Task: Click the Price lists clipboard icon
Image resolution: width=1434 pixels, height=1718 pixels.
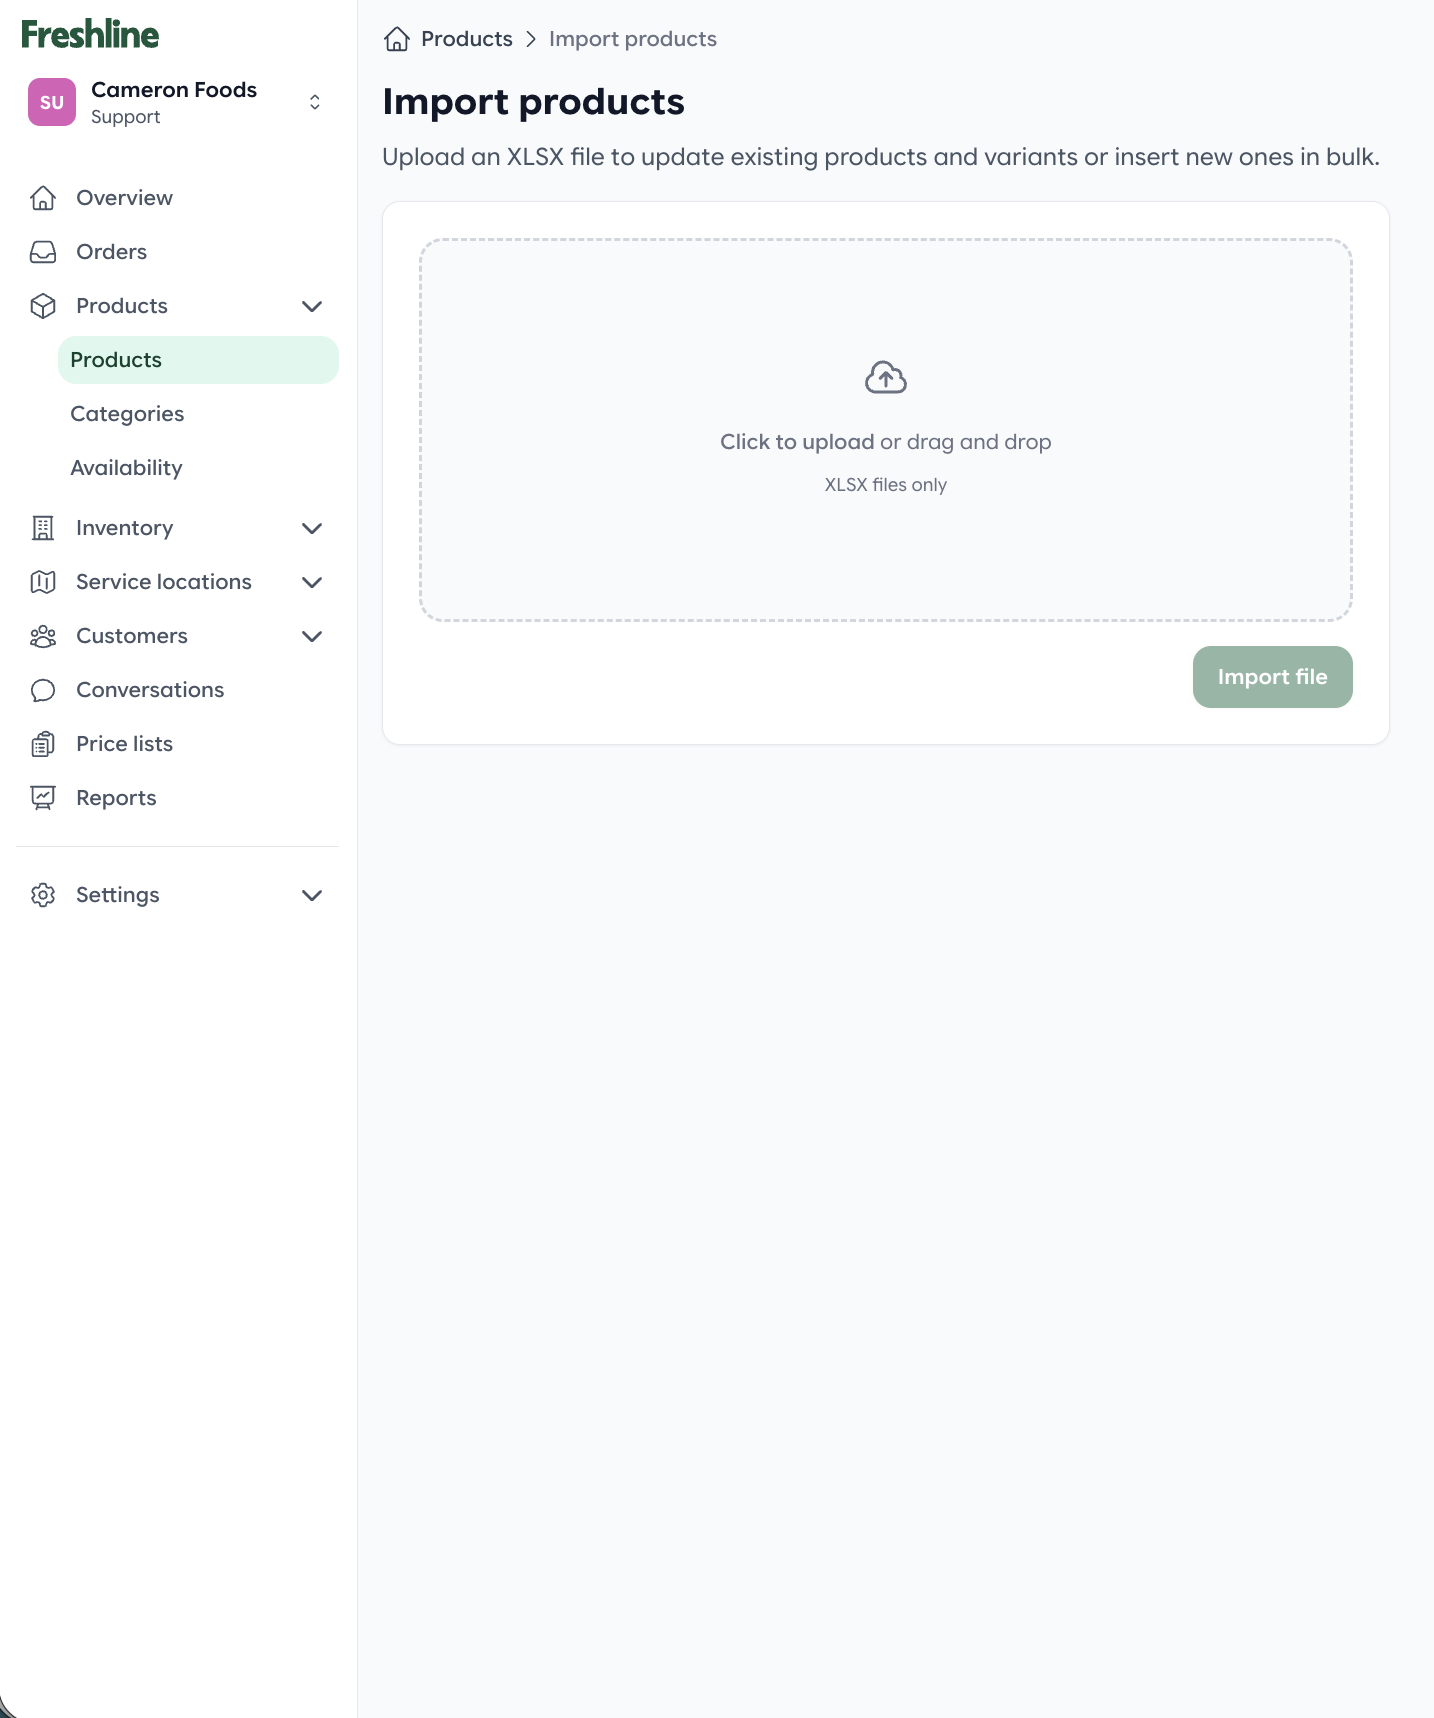Action: (x=43, y=744)
